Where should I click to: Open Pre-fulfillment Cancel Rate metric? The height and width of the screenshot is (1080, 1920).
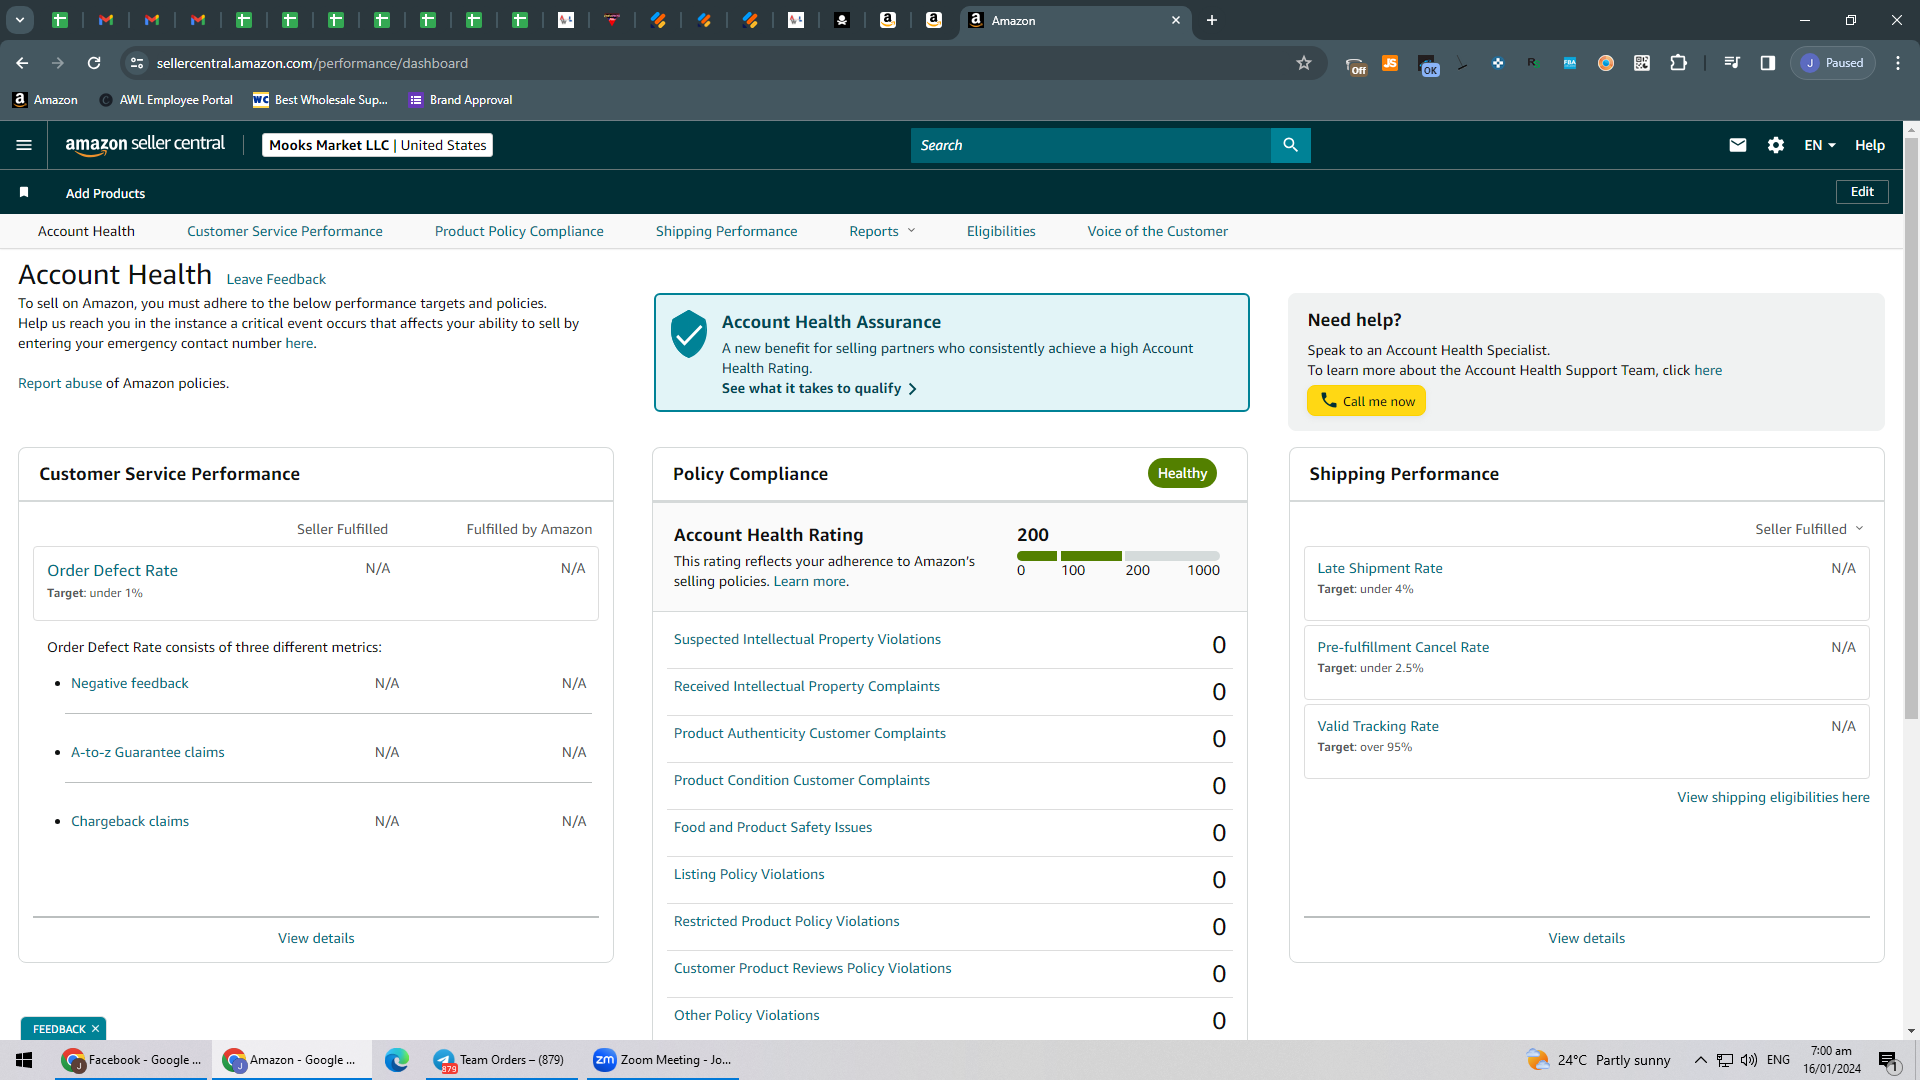tap(1403, 647)
